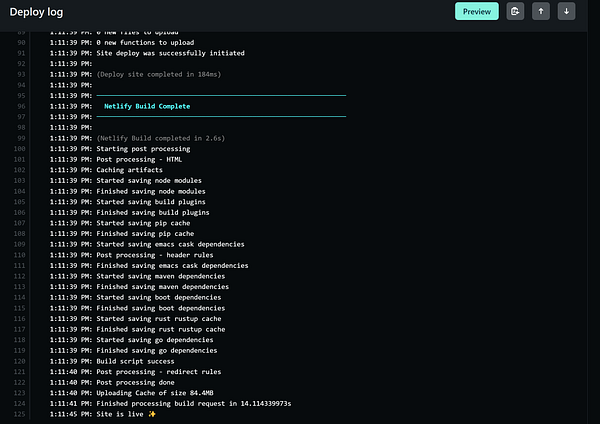
Task: Open the deploy Preview button
Action: (x=476, y=11)
